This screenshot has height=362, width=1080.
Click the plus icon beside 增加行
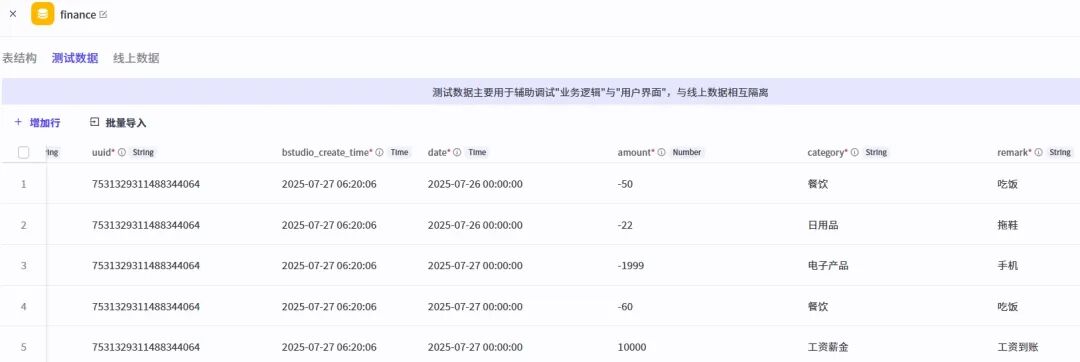click(19, 123)
